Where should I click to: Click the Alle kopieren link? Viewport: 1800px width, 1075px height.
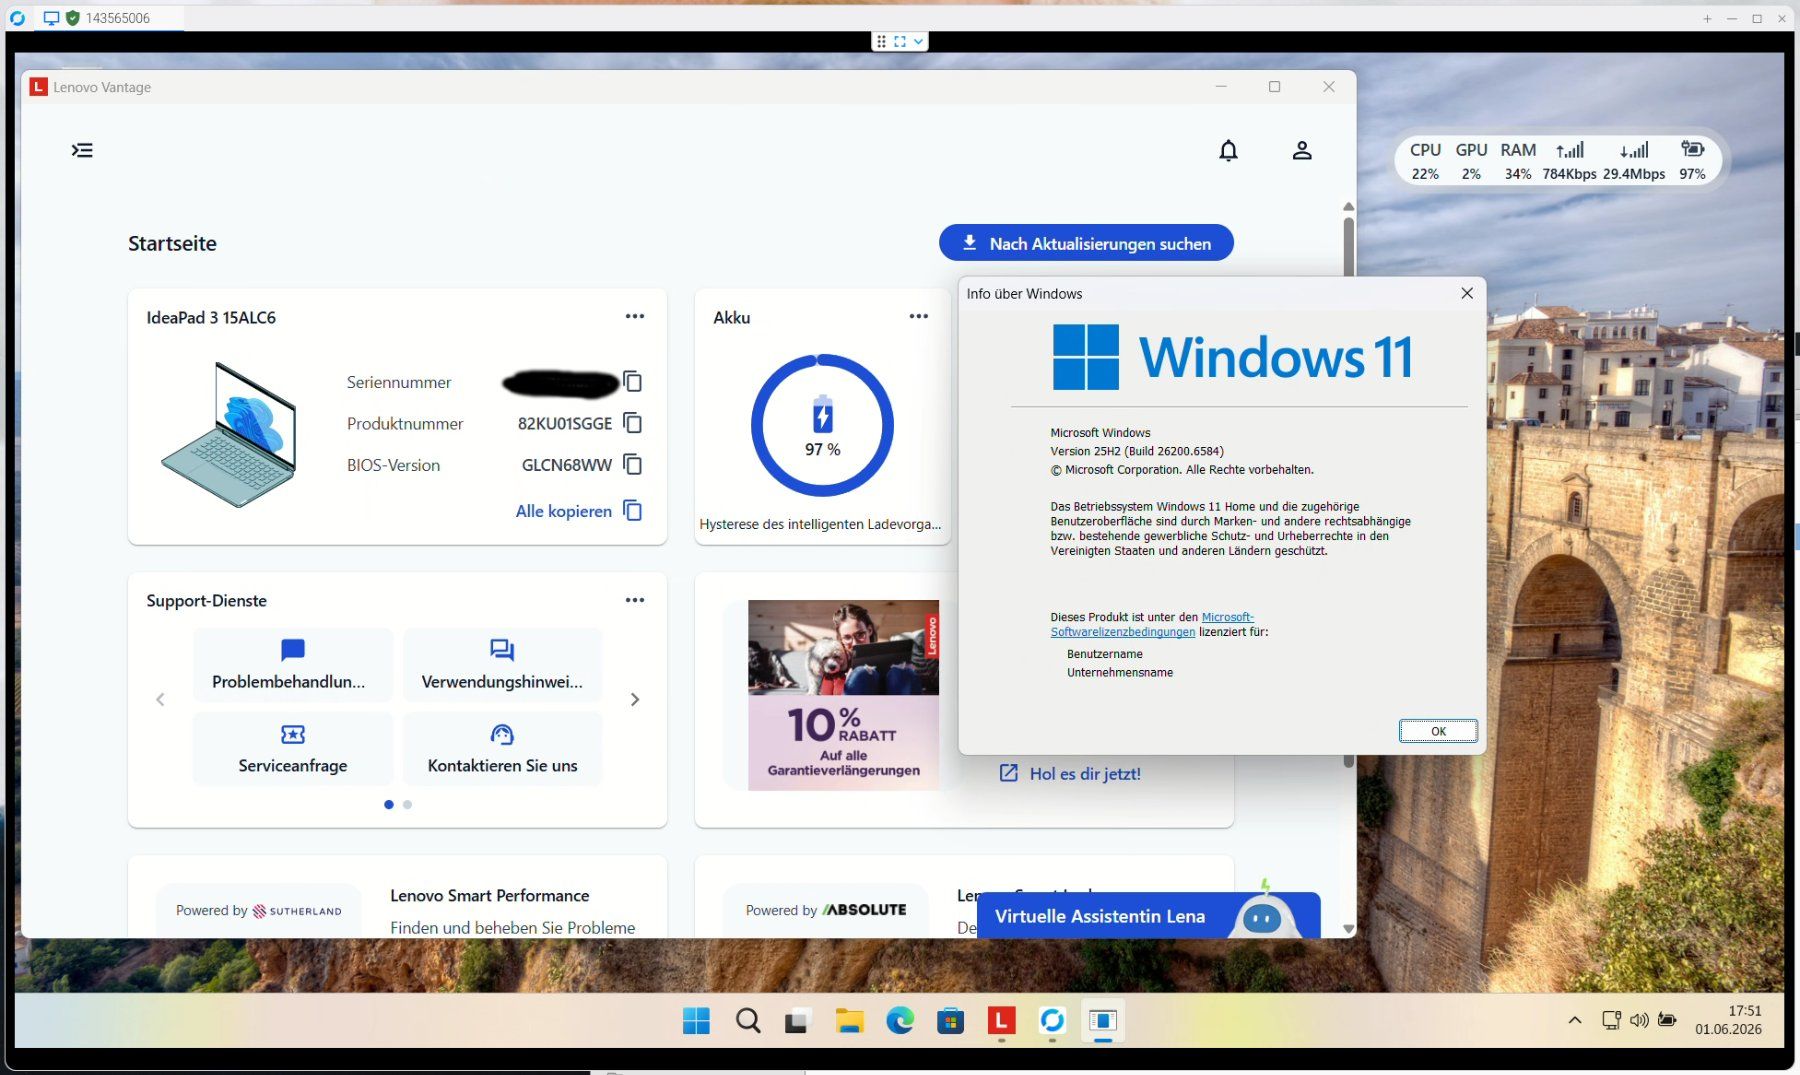click(x=564, y=511)
